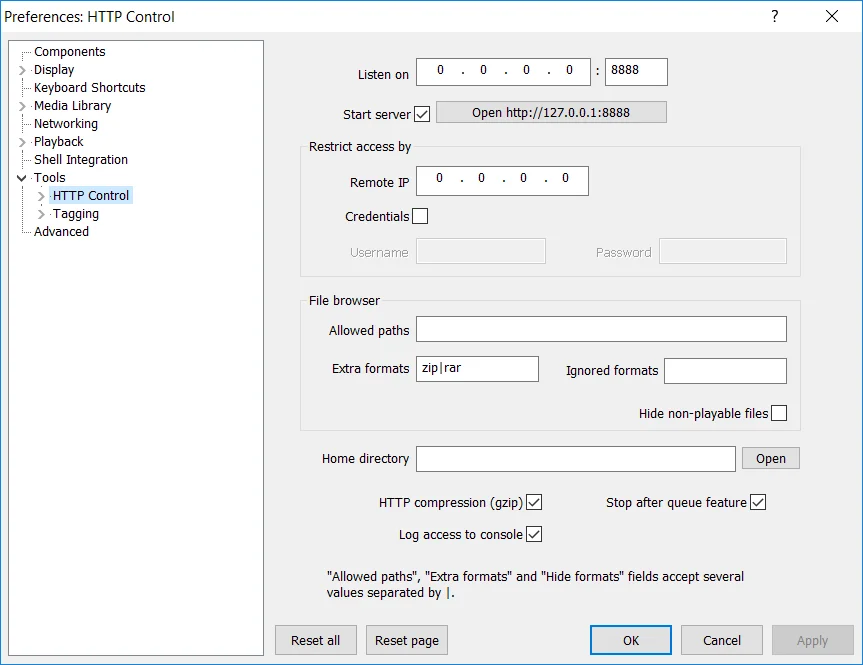Check Hide non-playable files

click(779, 413)
